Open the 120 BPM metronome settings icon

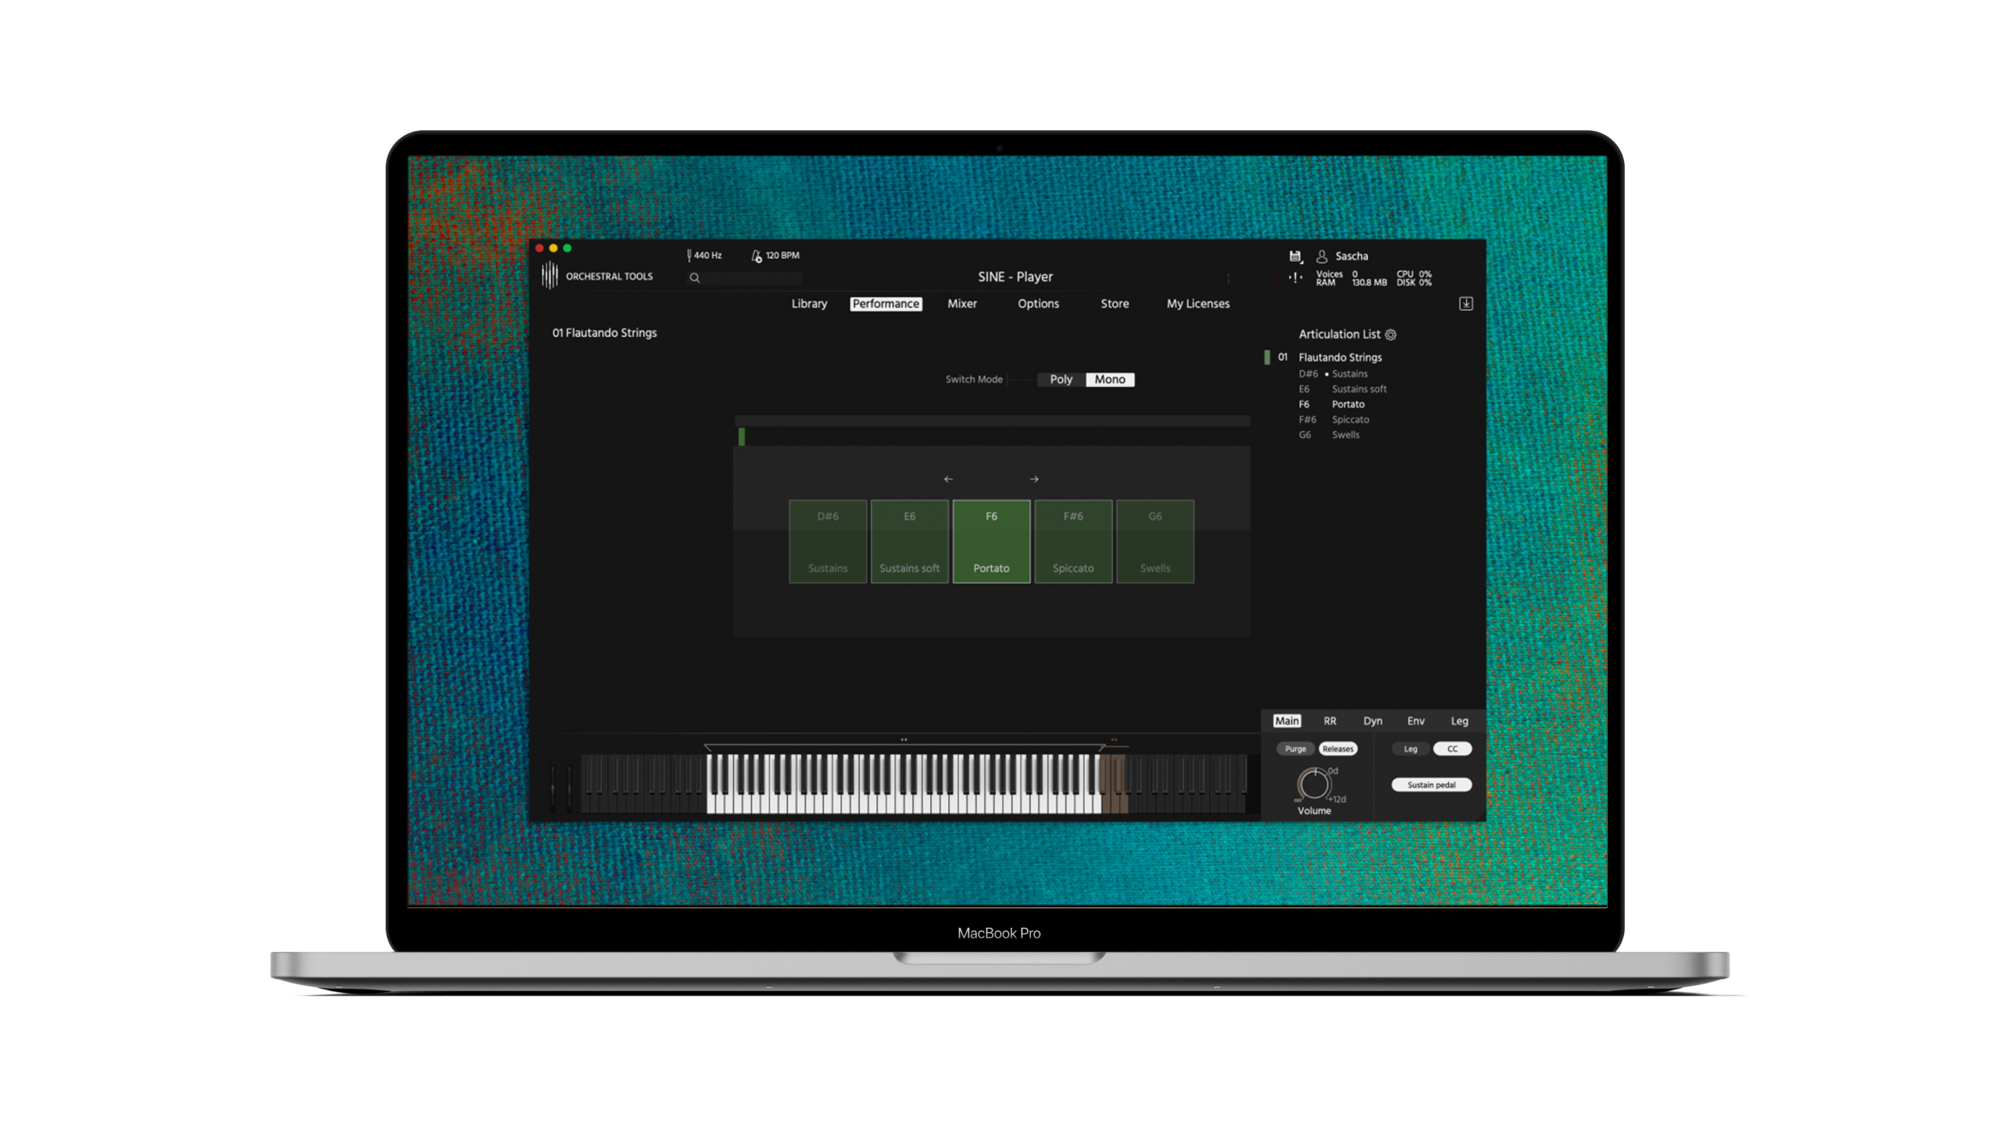[757, 255]
